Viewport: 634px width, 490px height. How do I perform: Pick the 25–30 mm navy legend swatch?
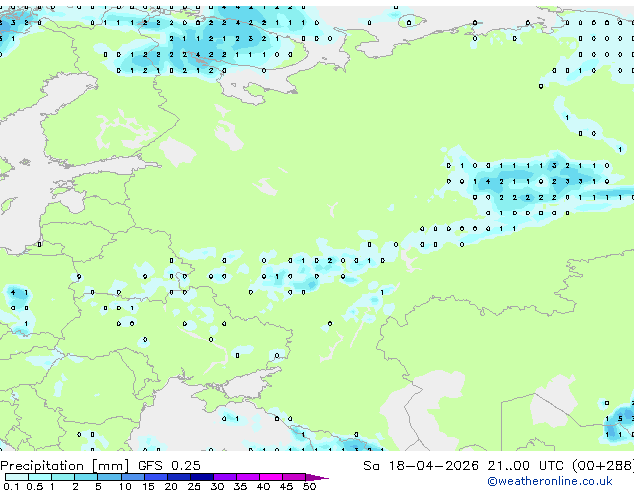pos(202,477)
